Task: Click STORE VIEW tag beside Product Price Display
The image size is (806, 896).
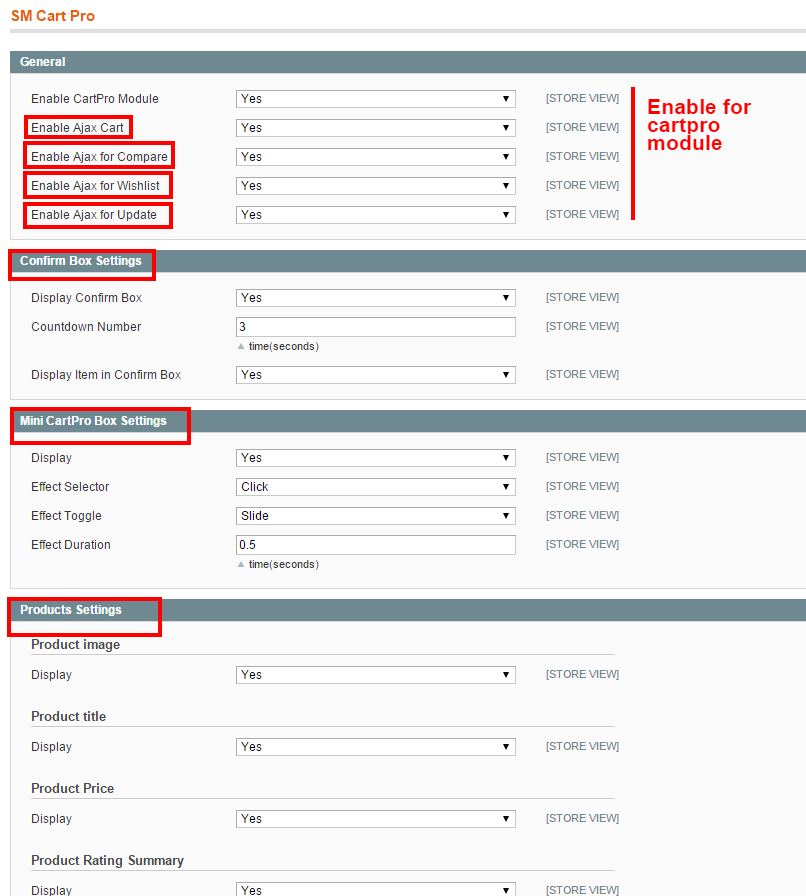Action: coord(582,818)
